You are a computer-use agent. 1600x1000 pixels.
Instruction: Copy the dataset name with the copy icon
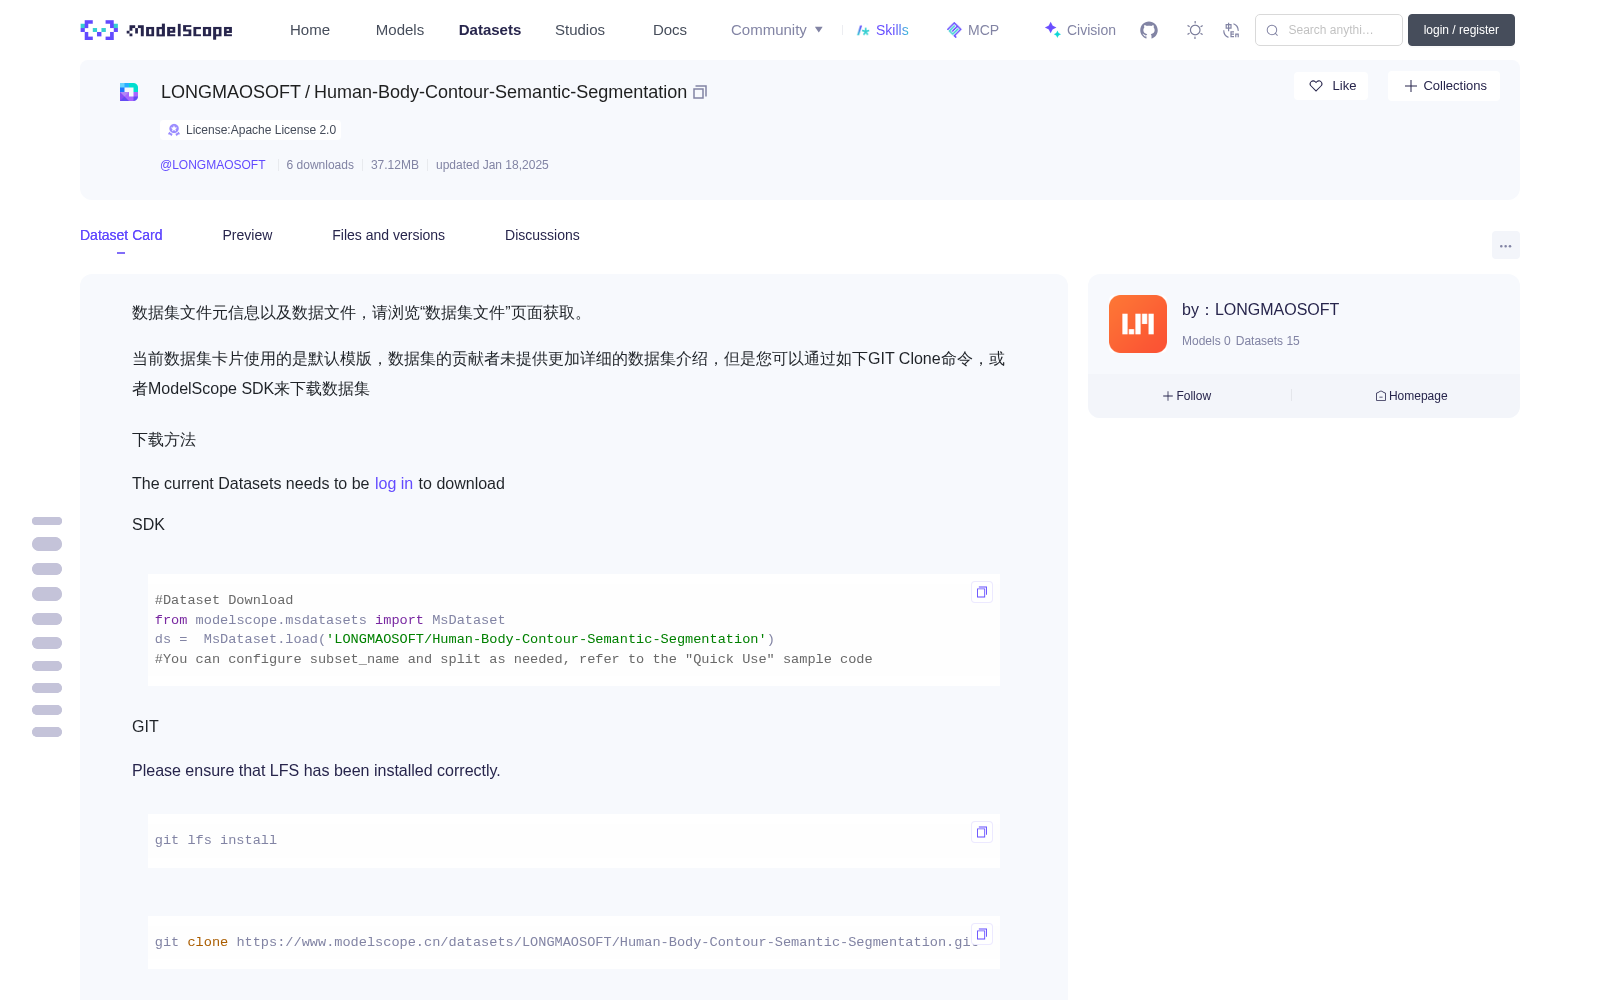click(700, 92)
